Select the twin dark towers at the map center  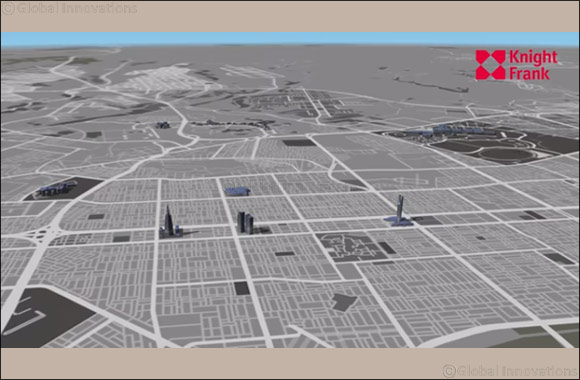point(245,222)
